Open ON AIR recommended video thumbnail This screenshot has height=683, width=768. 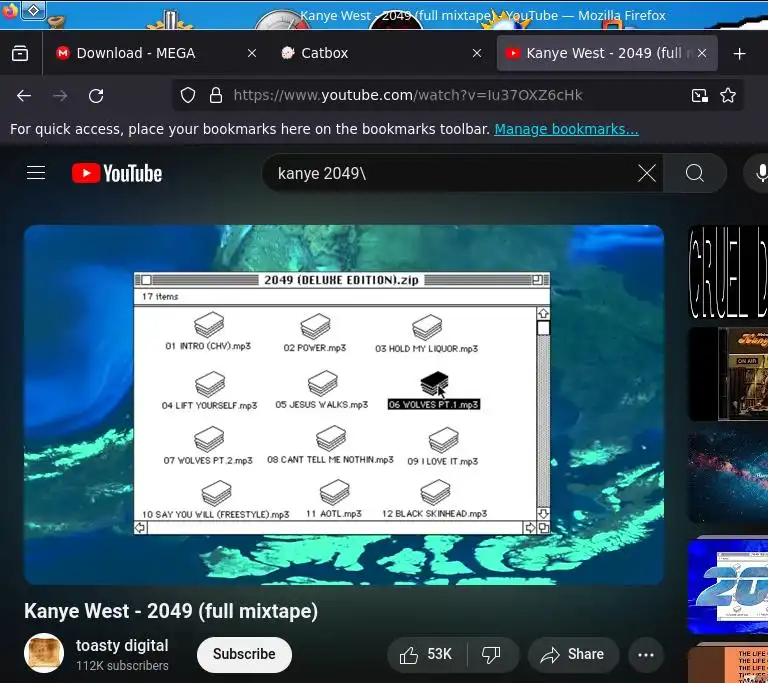coord(728,374)
